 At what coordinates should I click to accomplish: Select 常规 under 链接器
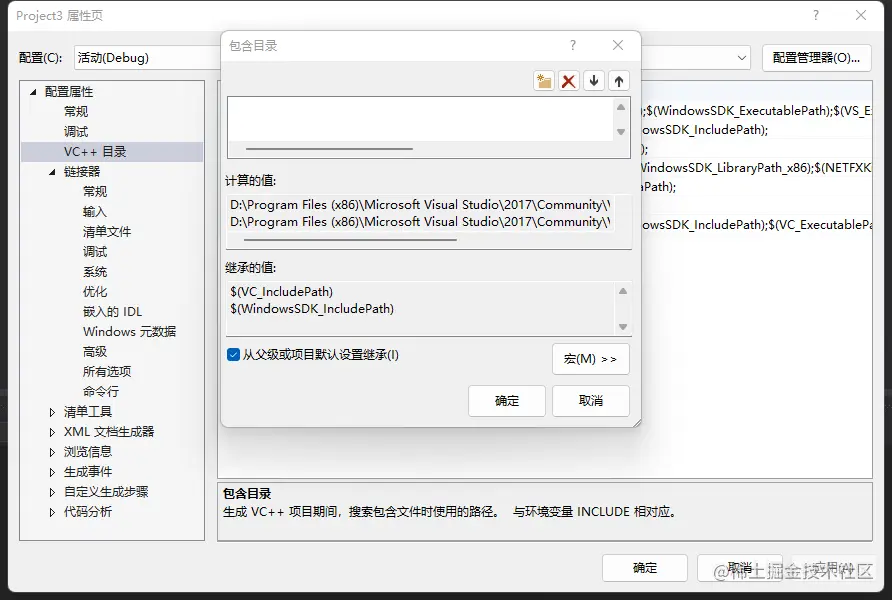[95, 192]
